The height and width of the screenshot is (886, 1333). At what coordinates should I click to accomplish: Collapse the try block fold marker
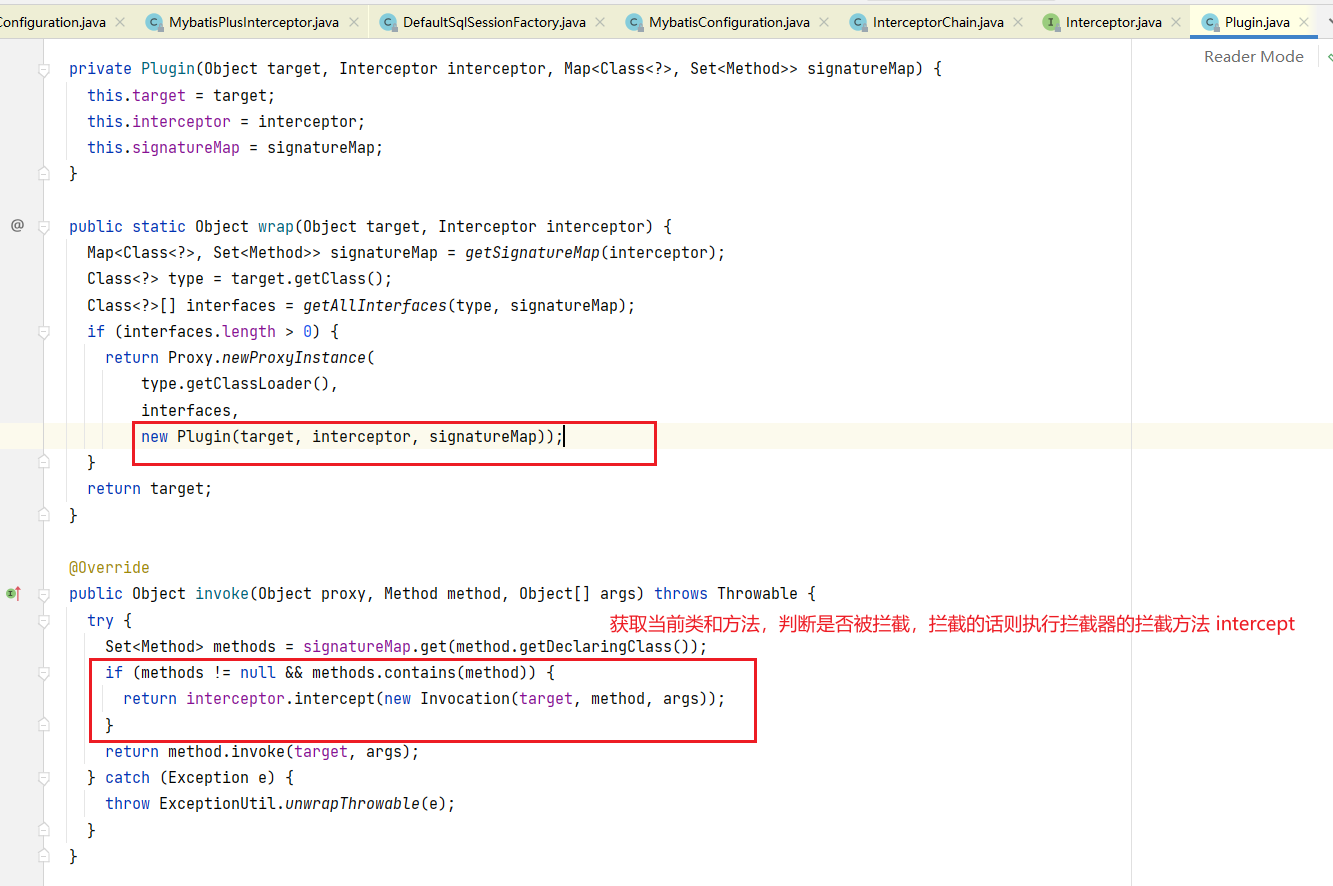coord(43,620)
